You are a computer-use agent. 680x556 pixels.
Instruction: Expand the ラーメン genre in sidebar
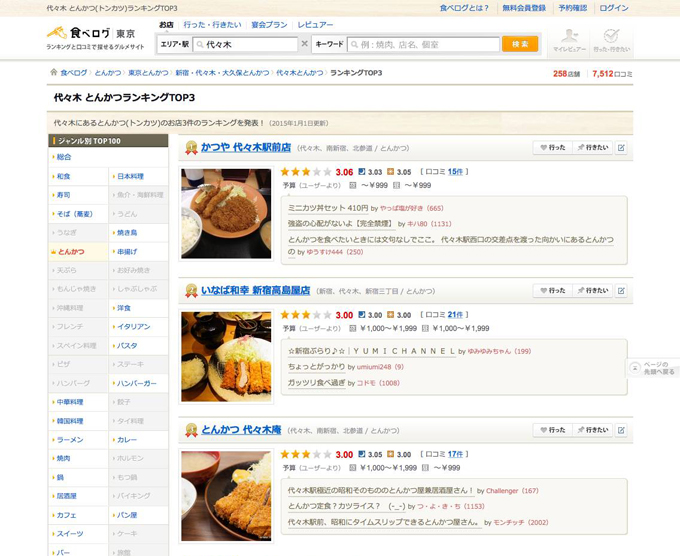coord(70,440)
